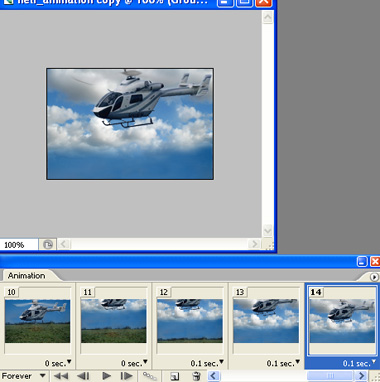The height and width of the screenshot is (382, 380).
Task: Open frame 10 delay time dropdown
Action: [x=58, y=363]
